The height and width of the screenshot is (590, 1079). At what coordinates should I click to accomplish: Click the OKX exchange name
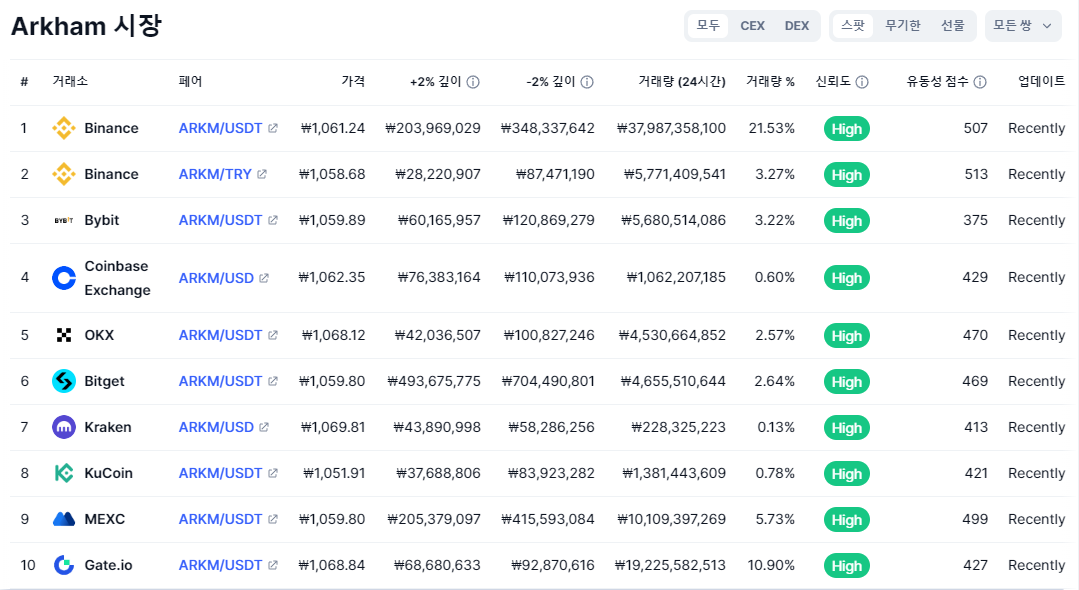pyautogui.click(x=99, y=335)
